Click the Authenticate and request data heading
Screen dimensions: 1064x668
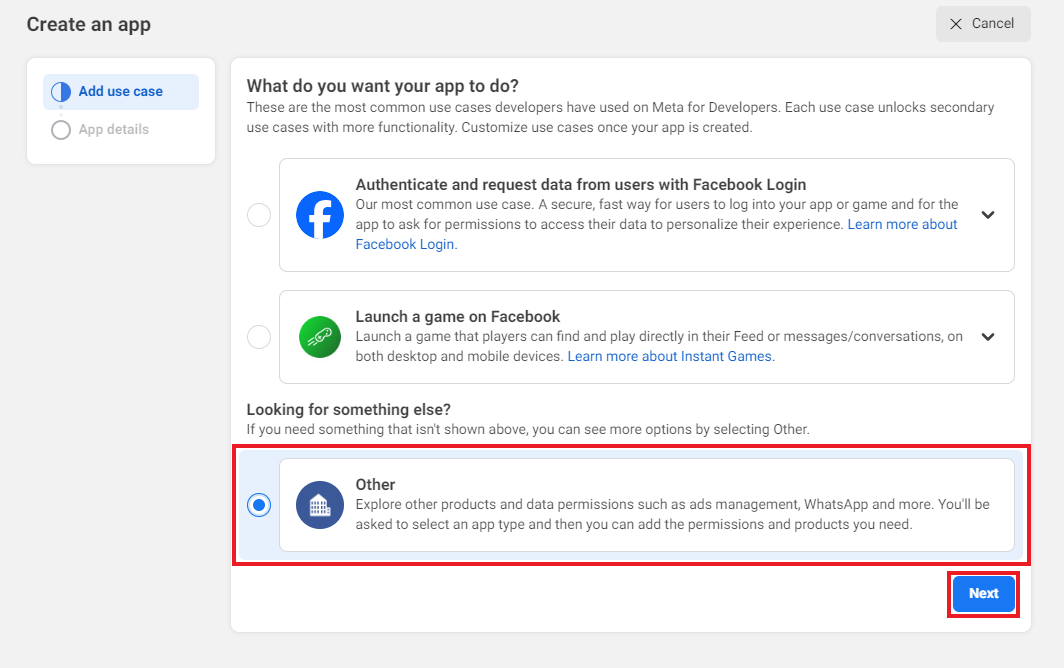click(581, 185)
